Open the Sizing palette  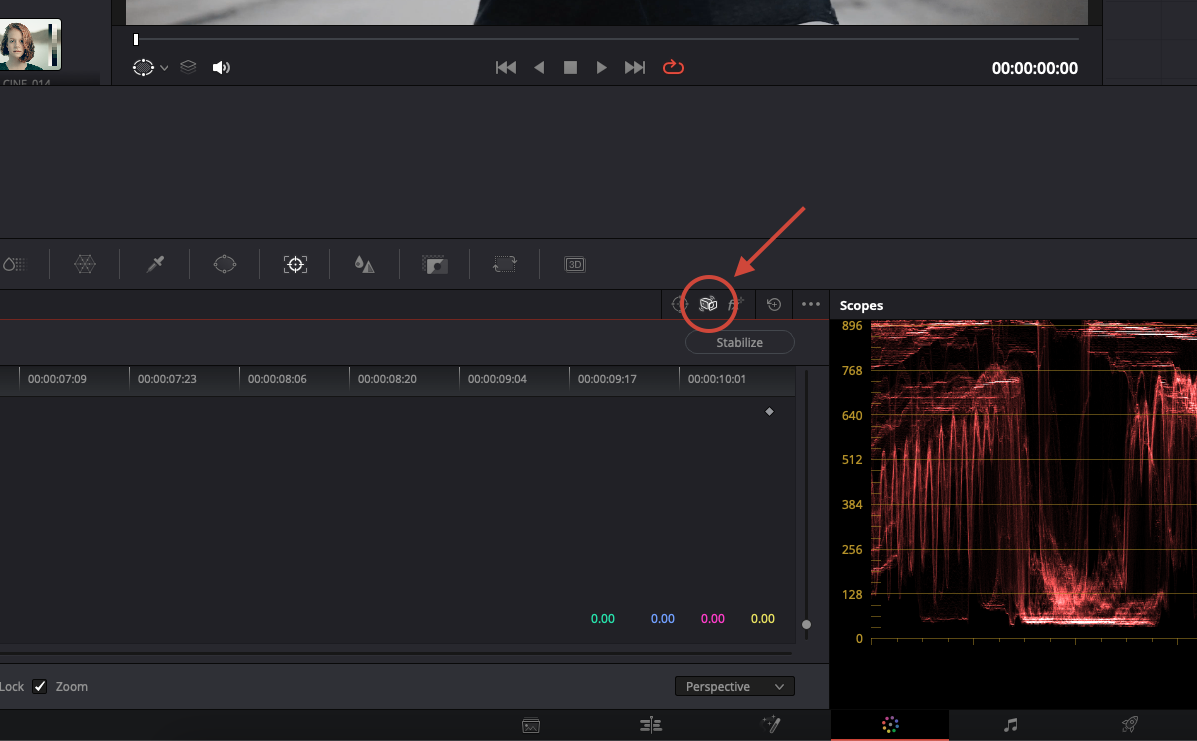click(x=505, y=264)
